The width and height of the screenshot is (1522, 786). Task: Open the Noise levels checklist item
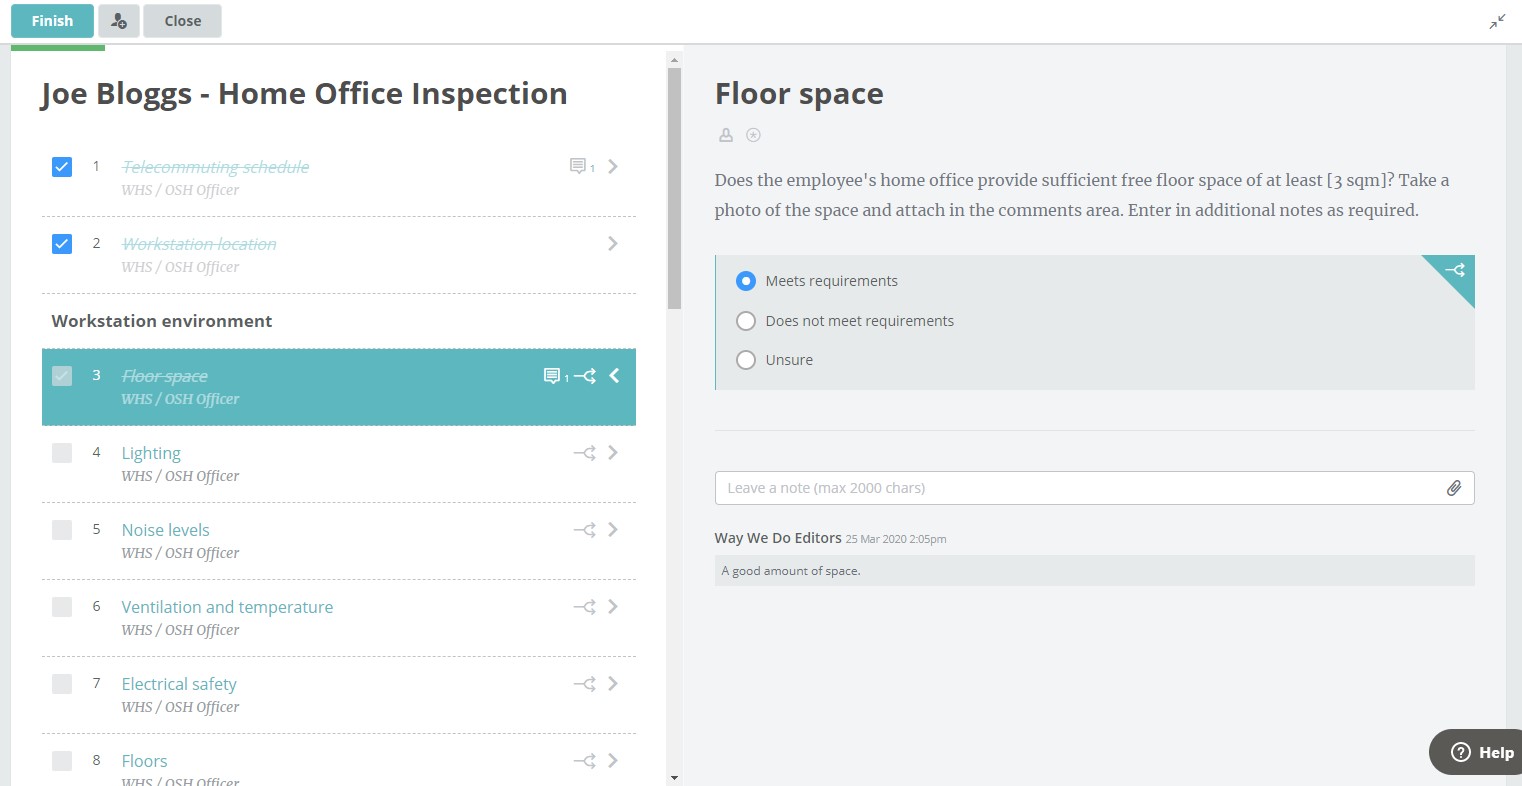165,529
